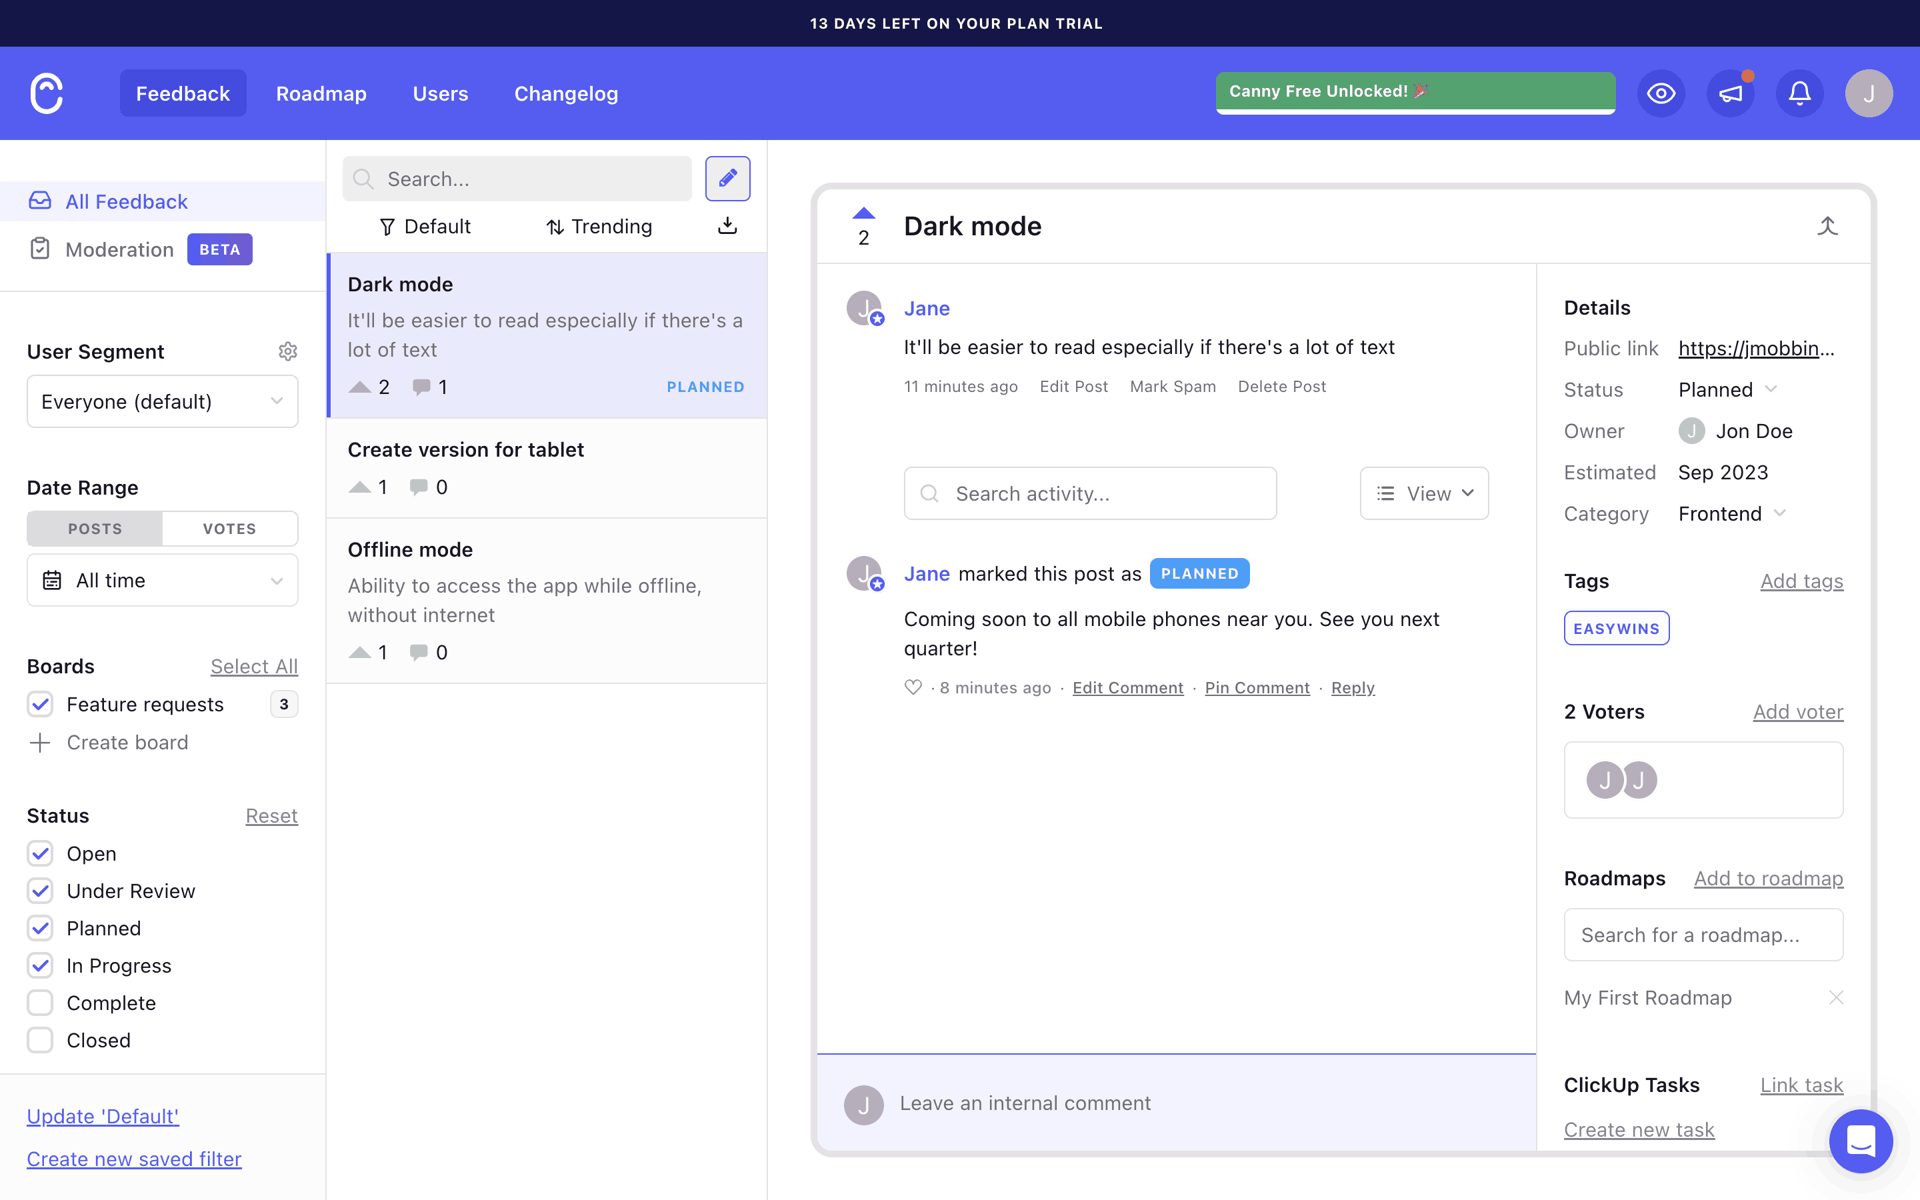Change the Frontend category dropdown
Screen dimensions: 1920x1200
click(x=1732, y=513)
